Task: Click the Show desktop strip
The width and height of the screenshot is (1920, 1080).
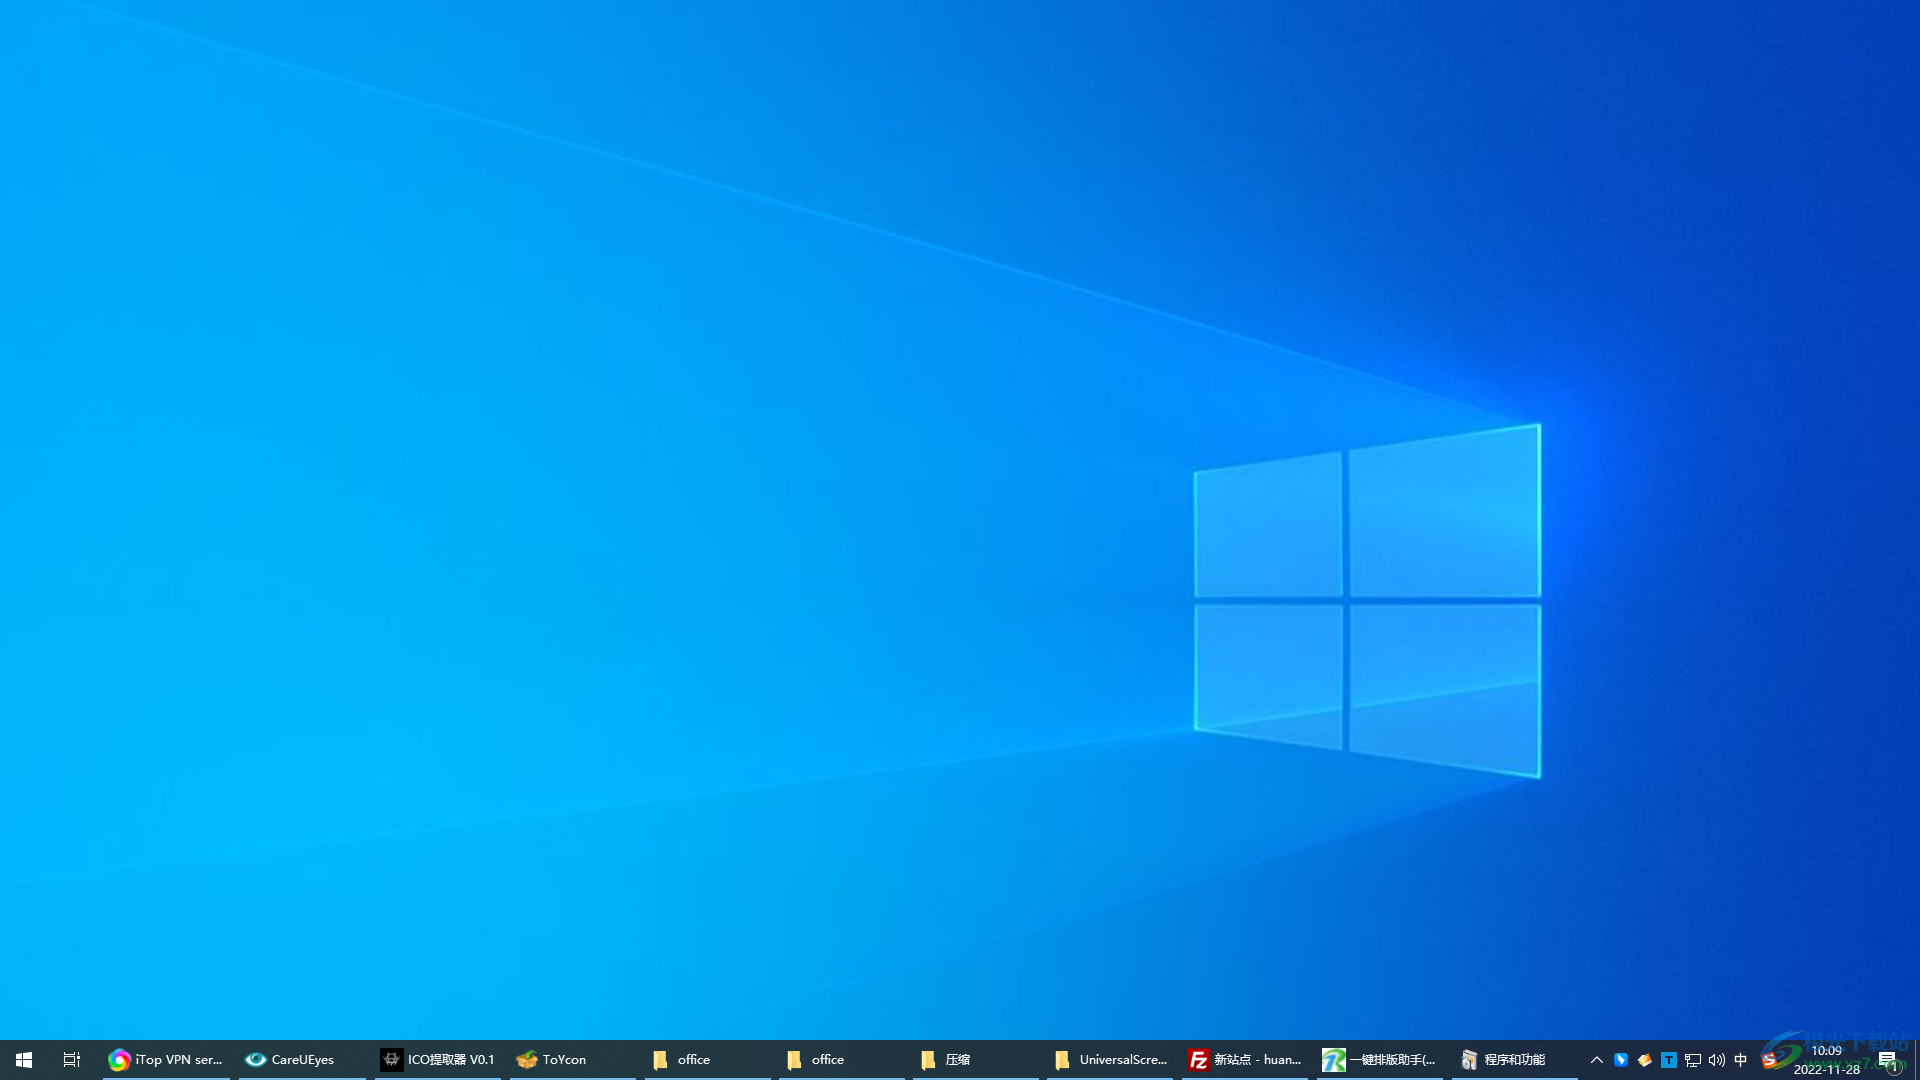Action: (1916, 1060)
